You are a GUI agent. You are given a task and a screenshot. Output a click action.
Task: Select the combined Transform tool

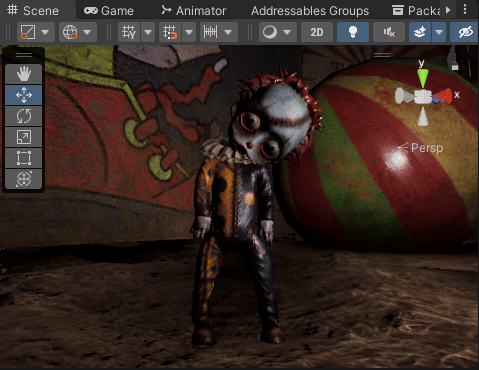point(24,179)
